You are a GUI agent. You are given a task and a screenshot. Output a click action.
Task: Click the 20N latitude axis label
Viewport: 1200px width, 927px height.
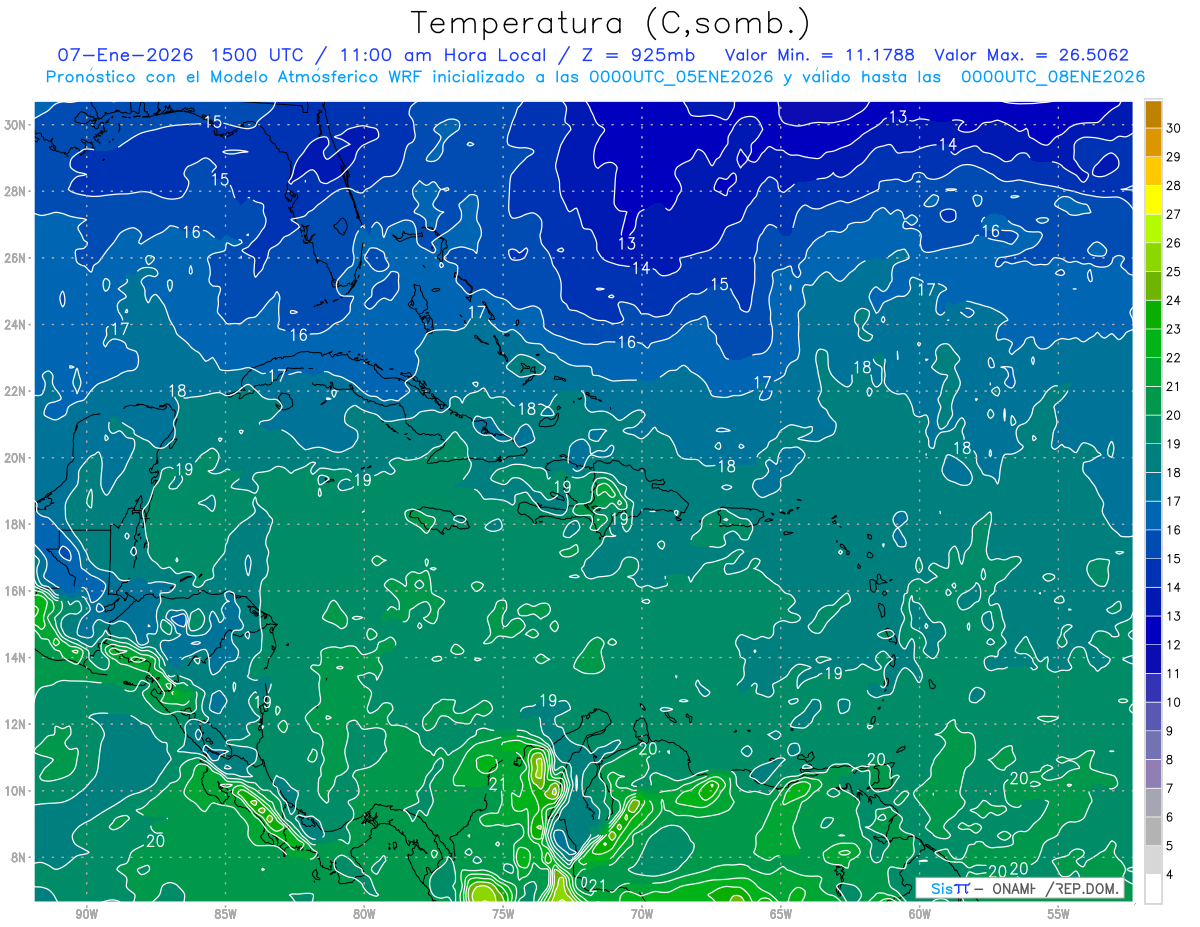click(x=17, y=458)
